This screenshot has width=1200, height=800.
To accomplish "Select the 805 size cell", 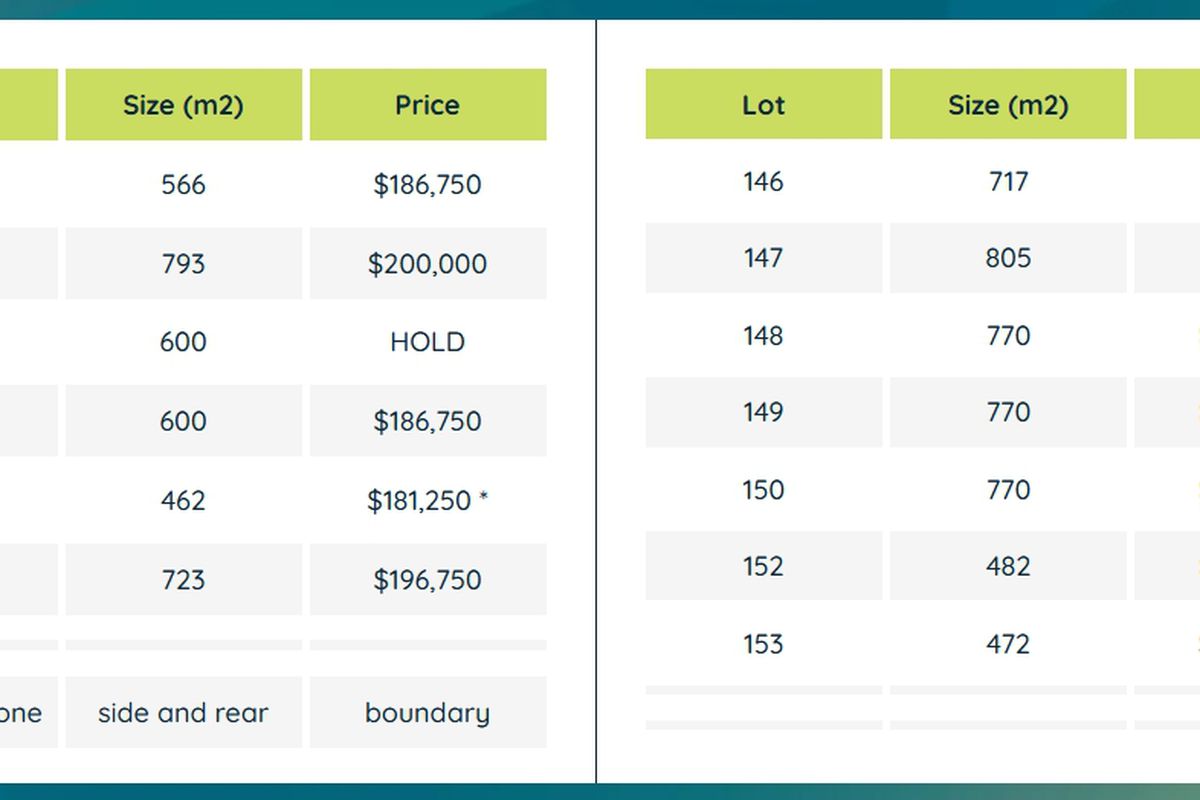I will [x=1008, y=258].
